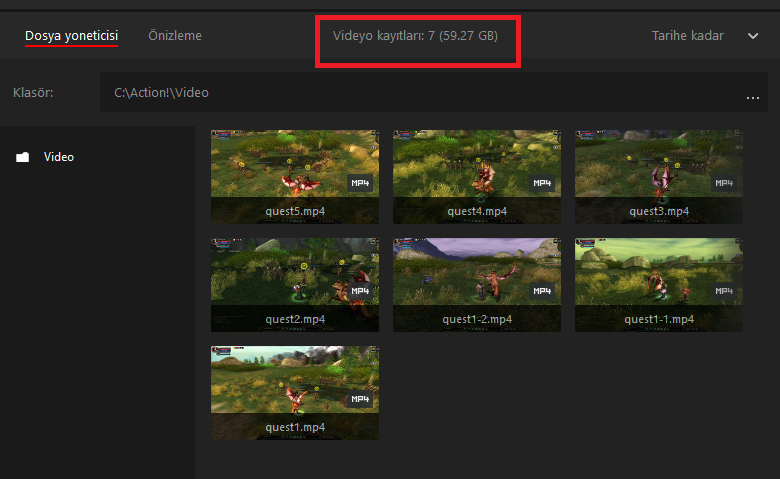780x479 pixels.
Task: Expand sorting options with chevron arrow
Action: tap(753, 36)
